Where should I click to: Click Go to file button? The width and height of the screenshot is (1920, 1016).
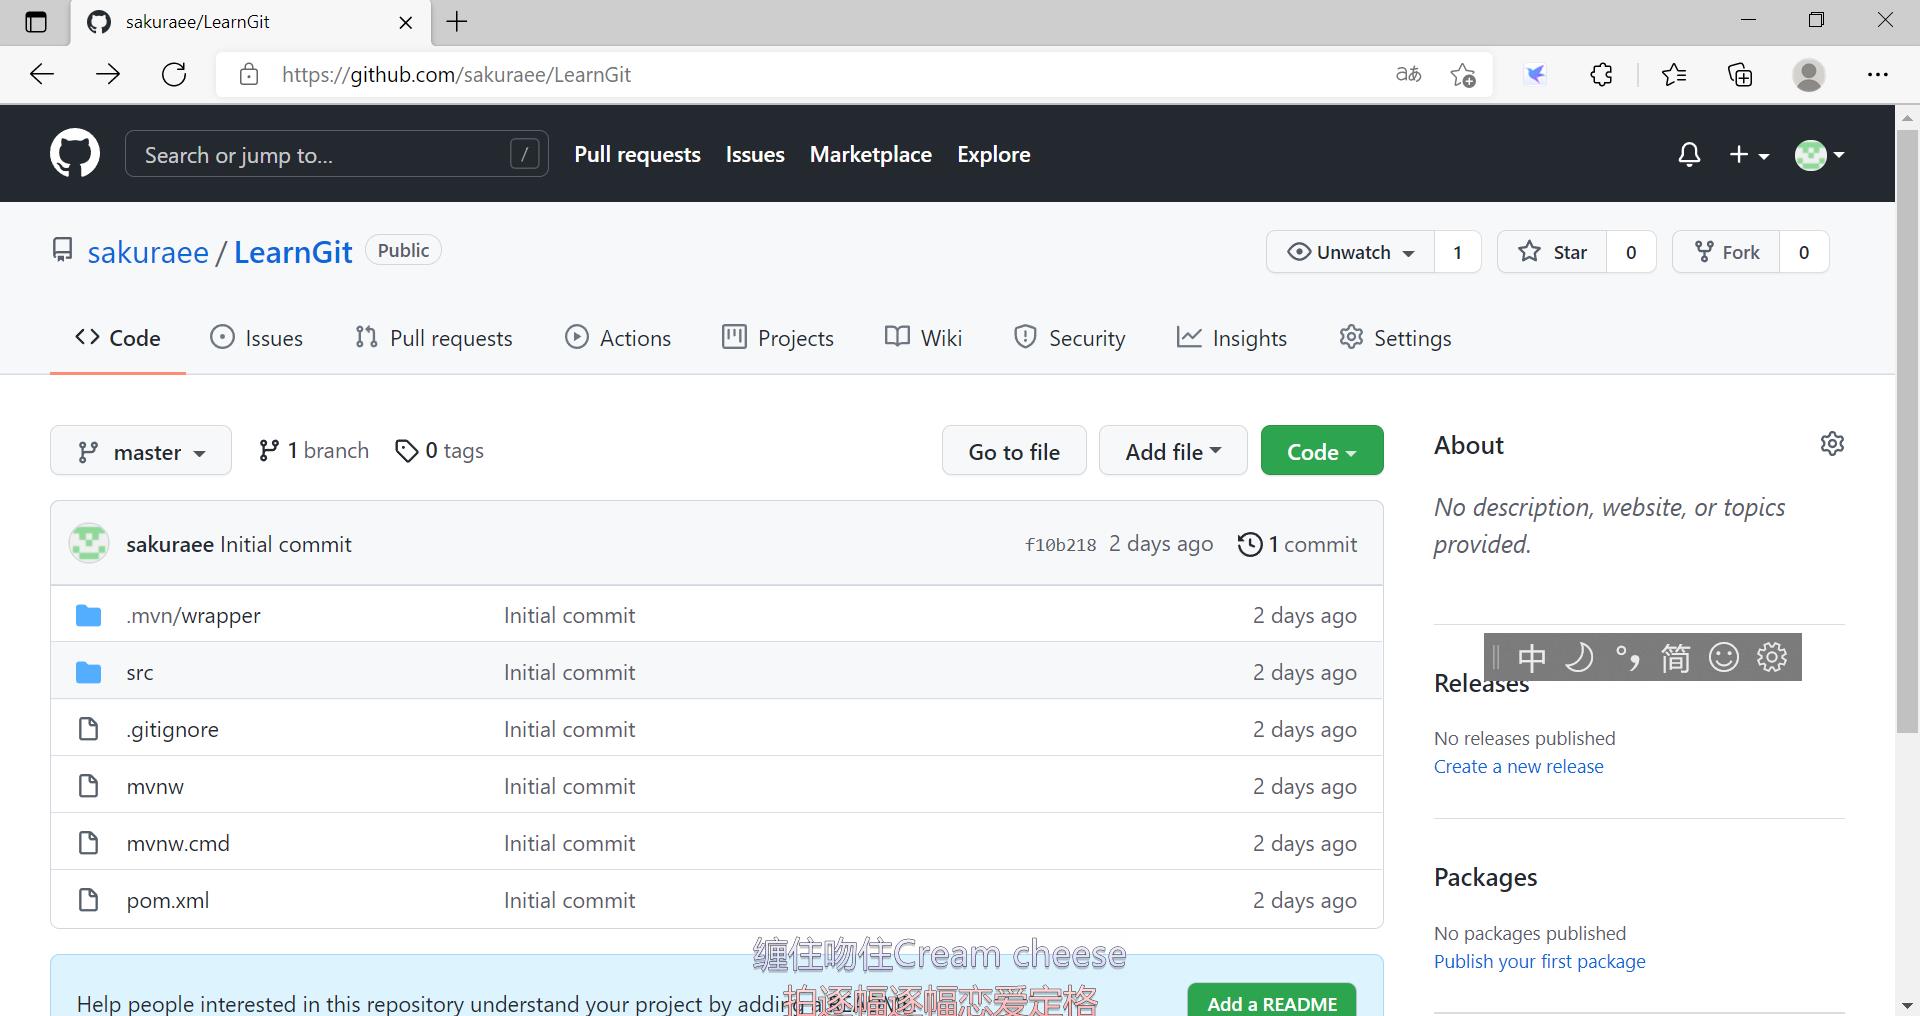(x=1014, y=451)
